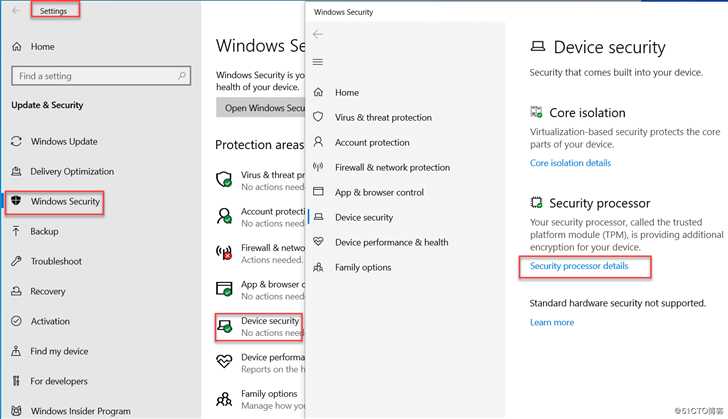Click the Find my device person icon
This screenshot has width=728, height=419.
click(16, 351)
